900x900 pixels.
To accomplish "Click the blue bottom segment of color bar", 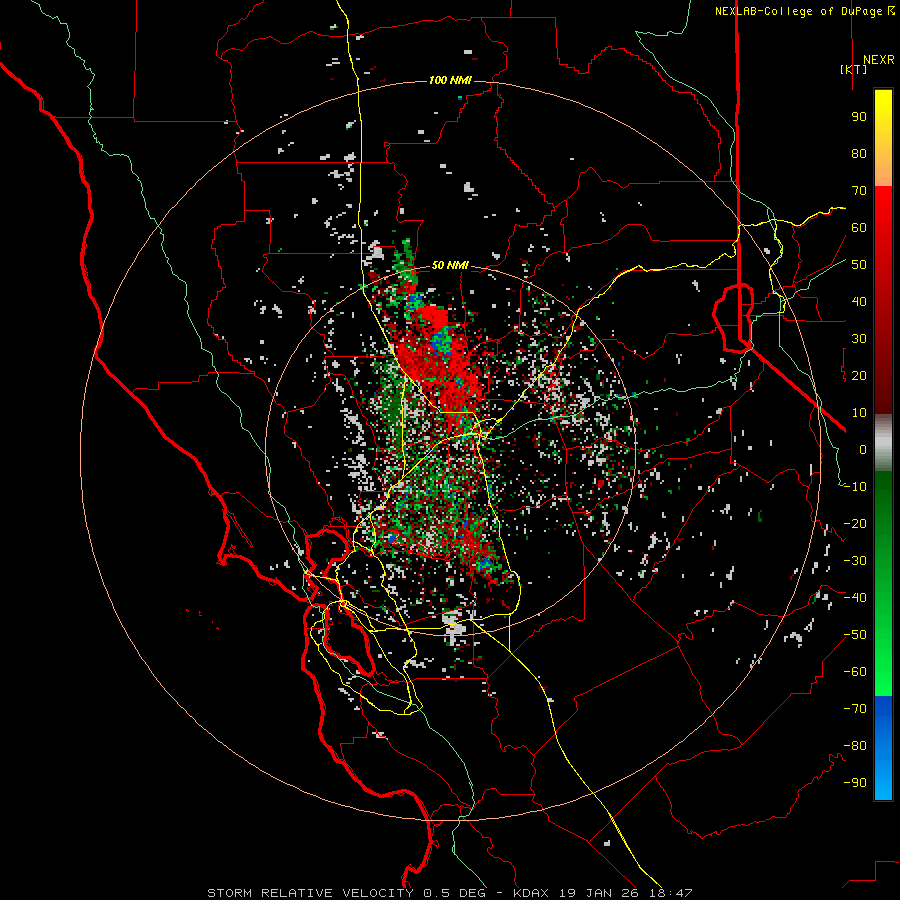I will pos(883,747).
